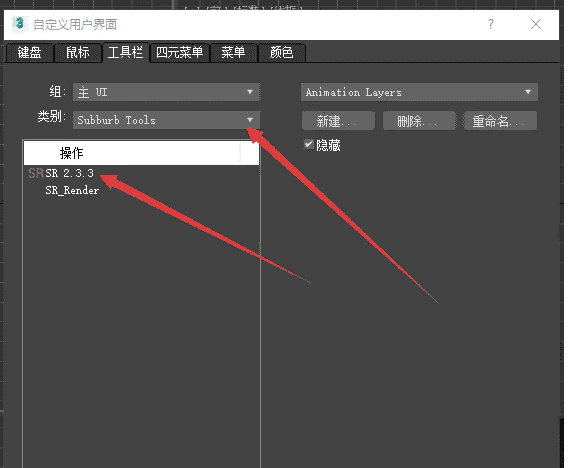Switch to the 键盘 tab
The image size is (568, 468).
coord(29,53)
